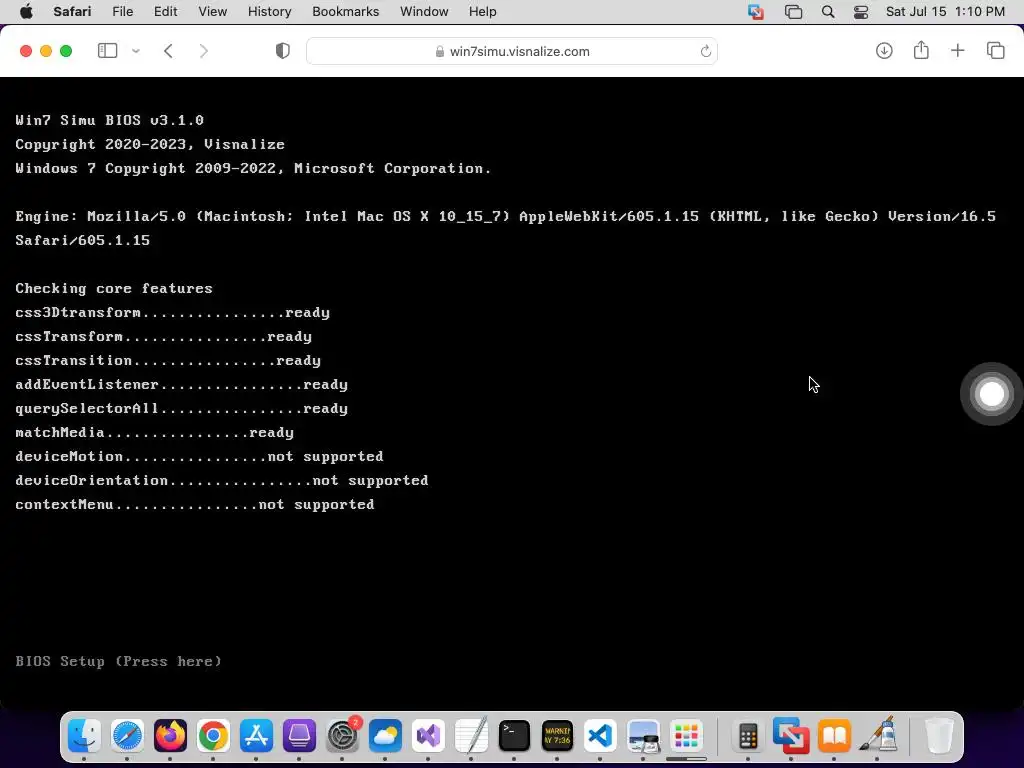Viewport: 1024px width, 768px height.
Task: Launch Firefox from the Dock
Action: pos(170,736)
